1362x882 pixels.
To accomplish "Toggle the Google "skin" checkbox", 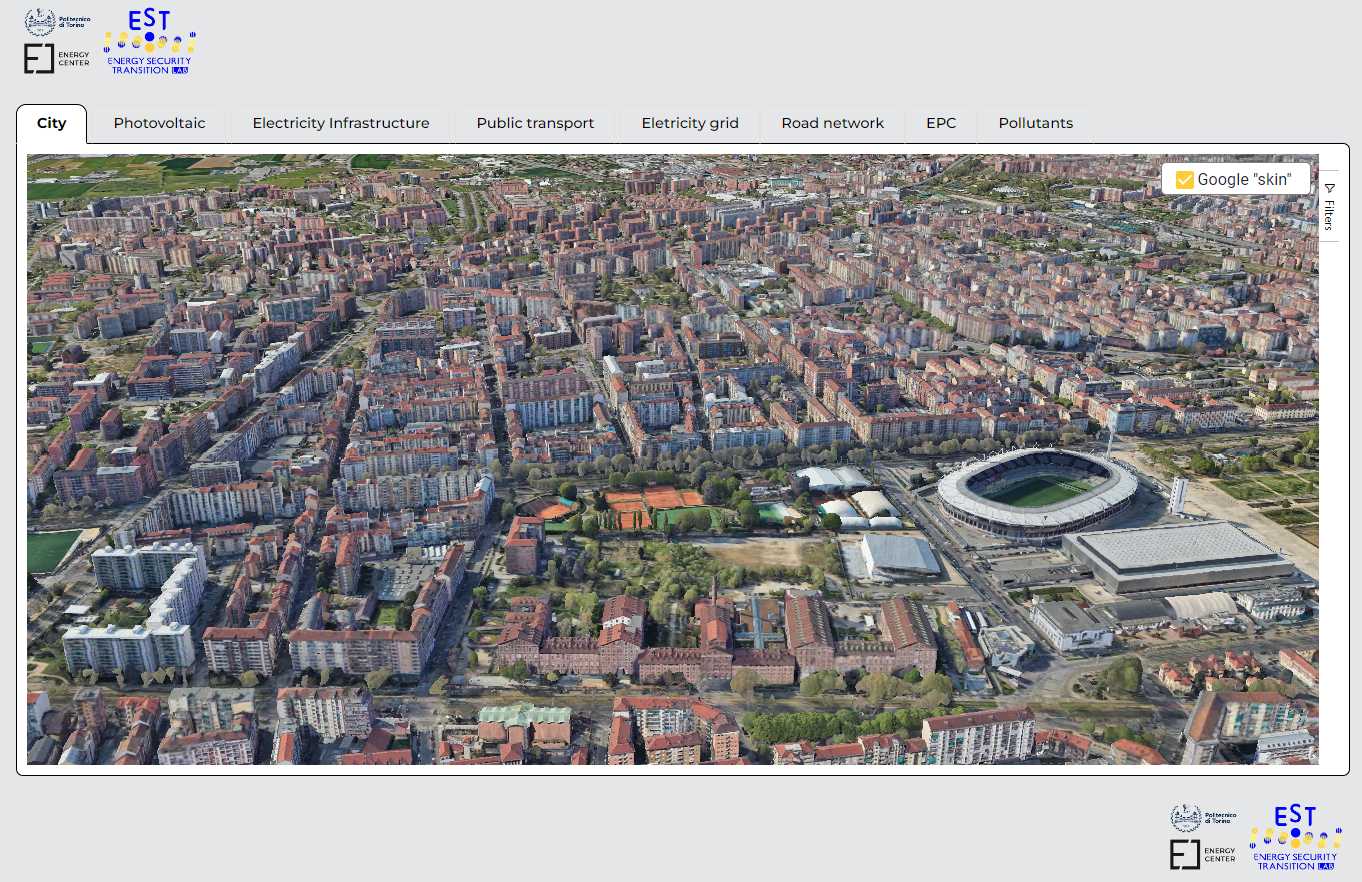I will 1185,180.
